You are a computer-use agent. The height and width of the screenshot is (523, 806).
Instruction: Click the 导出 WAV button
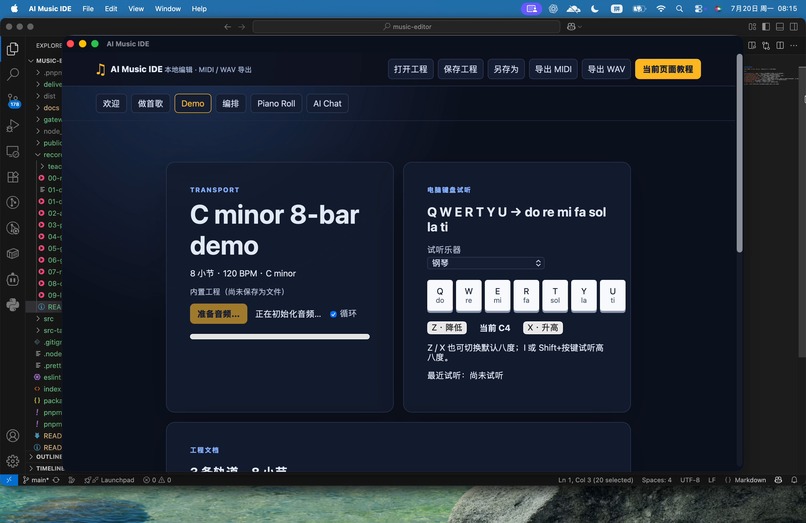pos(606,69)
